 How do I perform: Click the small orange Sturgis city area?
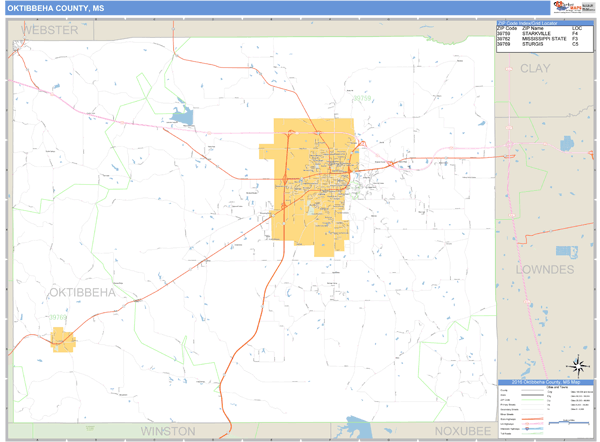(64, 340)
